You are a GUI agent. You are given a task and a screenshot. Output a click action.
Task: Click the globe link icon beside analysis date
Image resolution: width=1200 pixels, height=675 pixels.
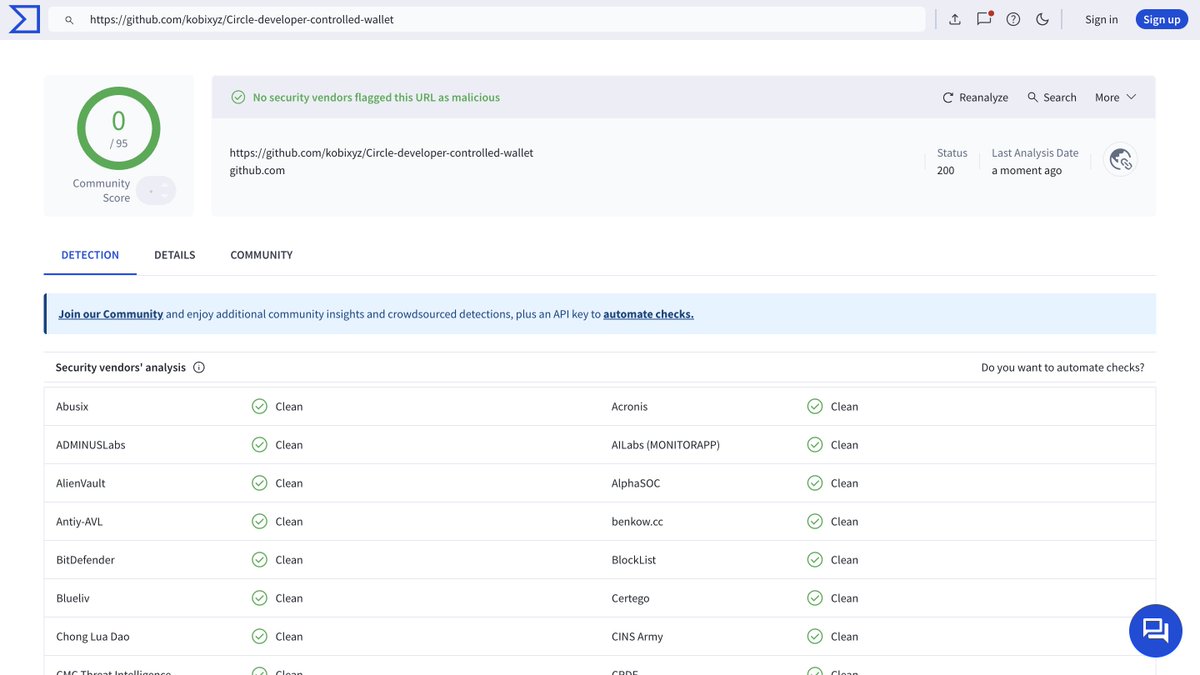pyautogui.click(x=1121, y=160)
